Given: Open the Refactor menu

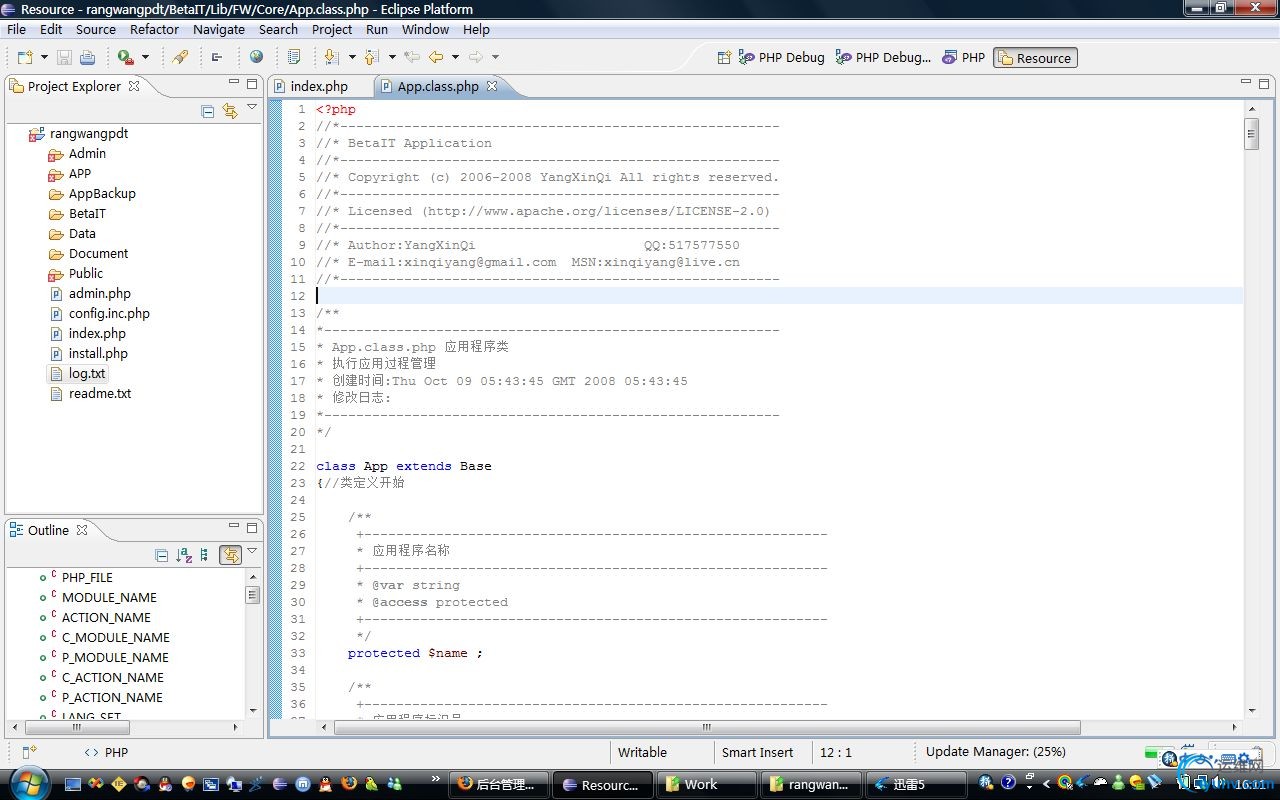Looking at the screenshot, I should [155, 29].
